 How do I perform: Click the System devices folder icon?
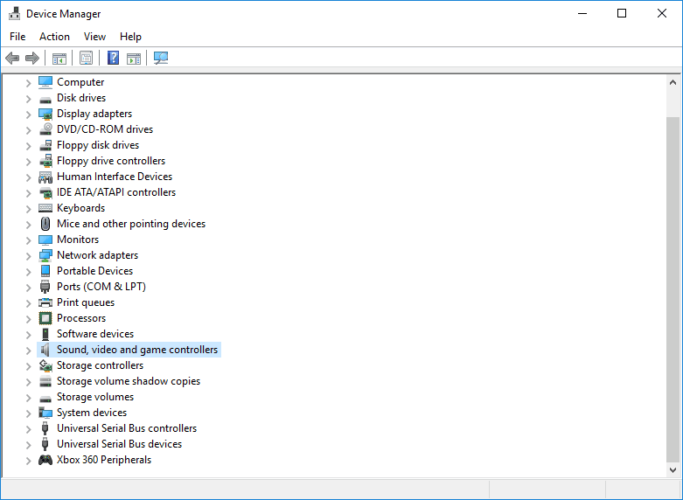click(45, 412)
